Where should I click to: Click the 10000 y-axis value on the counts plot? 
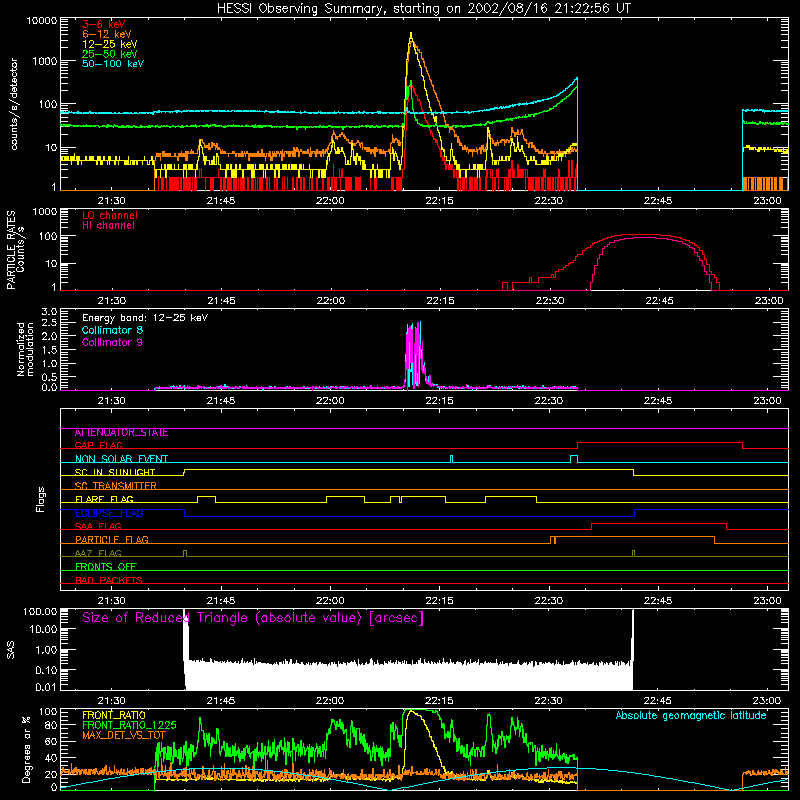pyautogui.click(x=42, y=20)
